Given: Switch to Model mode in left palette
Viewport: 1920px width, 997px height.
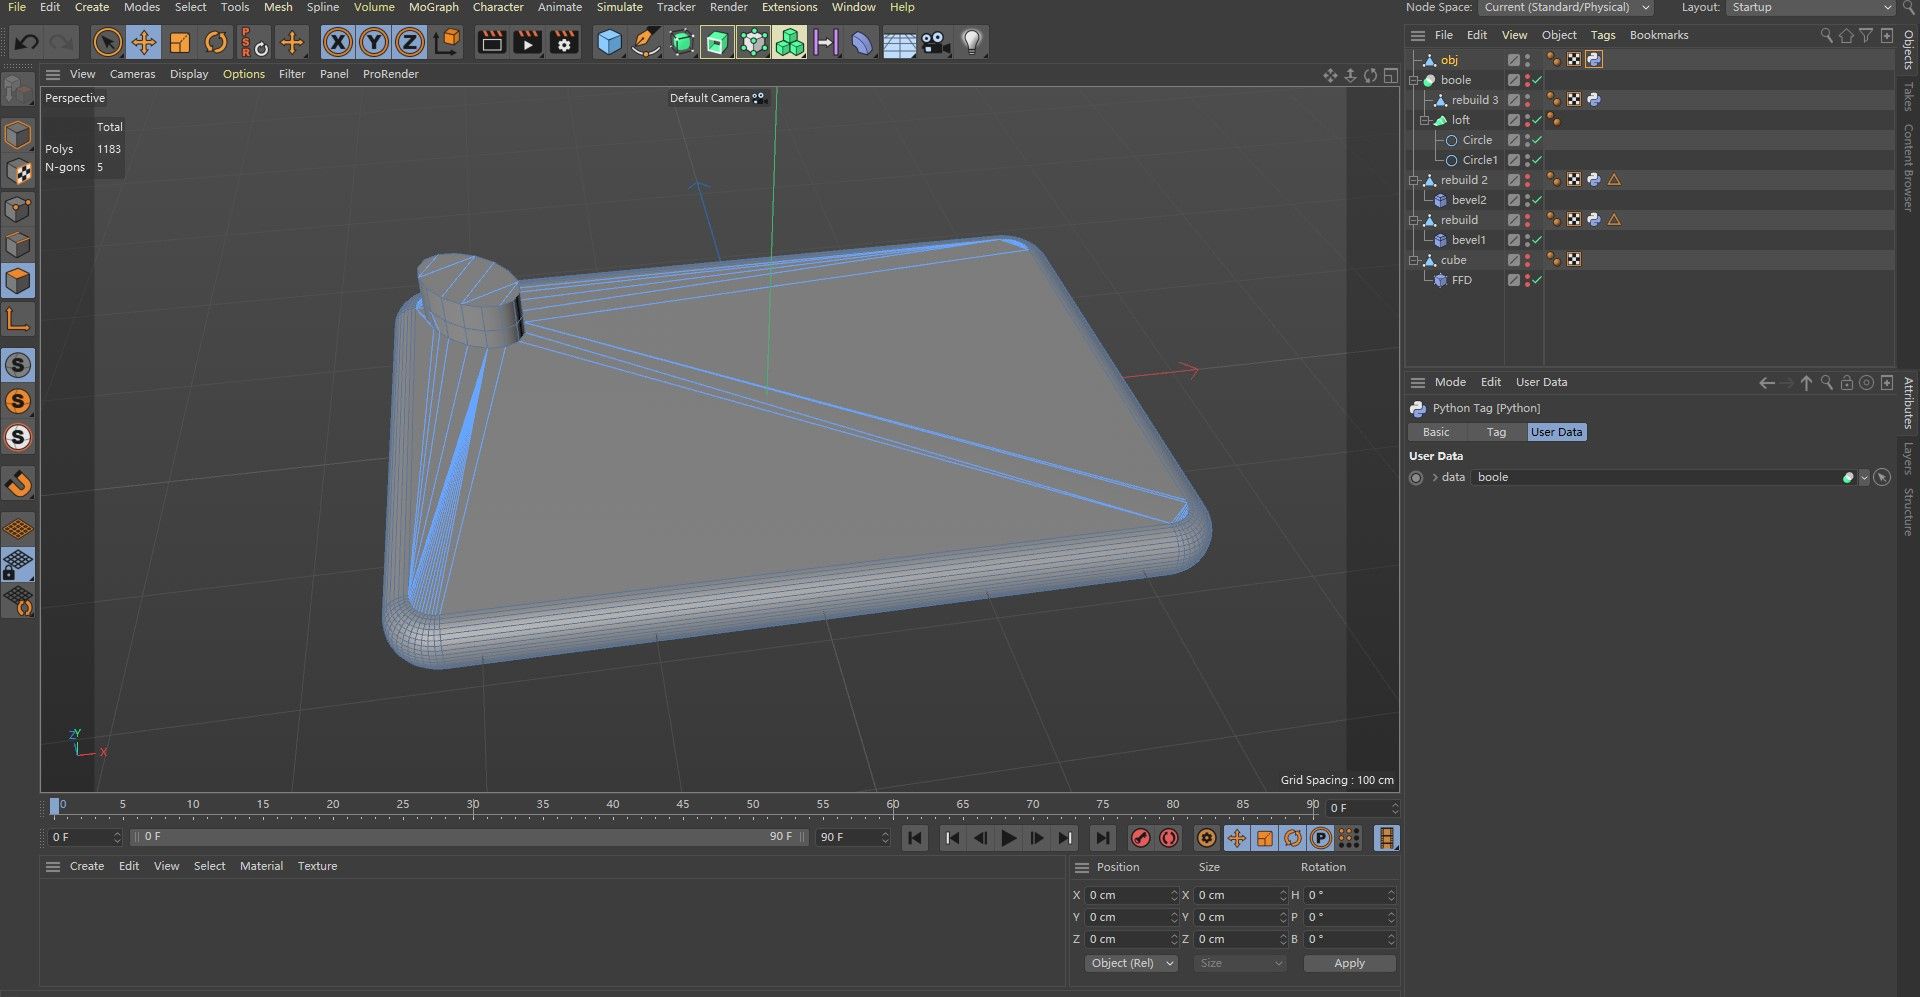Looking at the screenshot, I should coord(18,135).
